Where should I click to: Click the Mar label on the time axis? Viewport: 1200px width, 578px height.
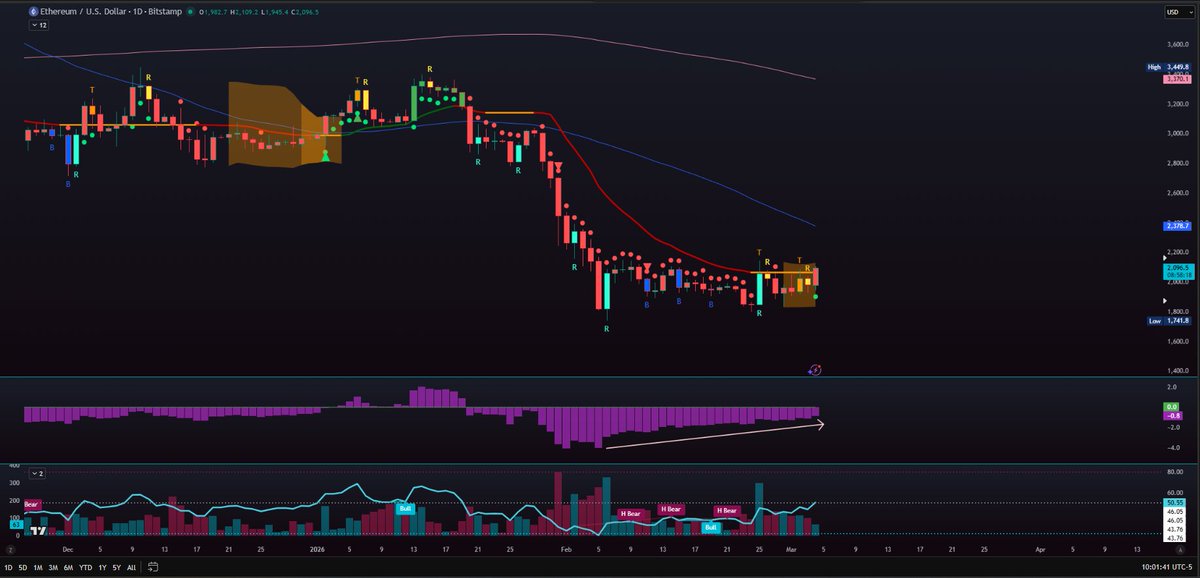791,549
